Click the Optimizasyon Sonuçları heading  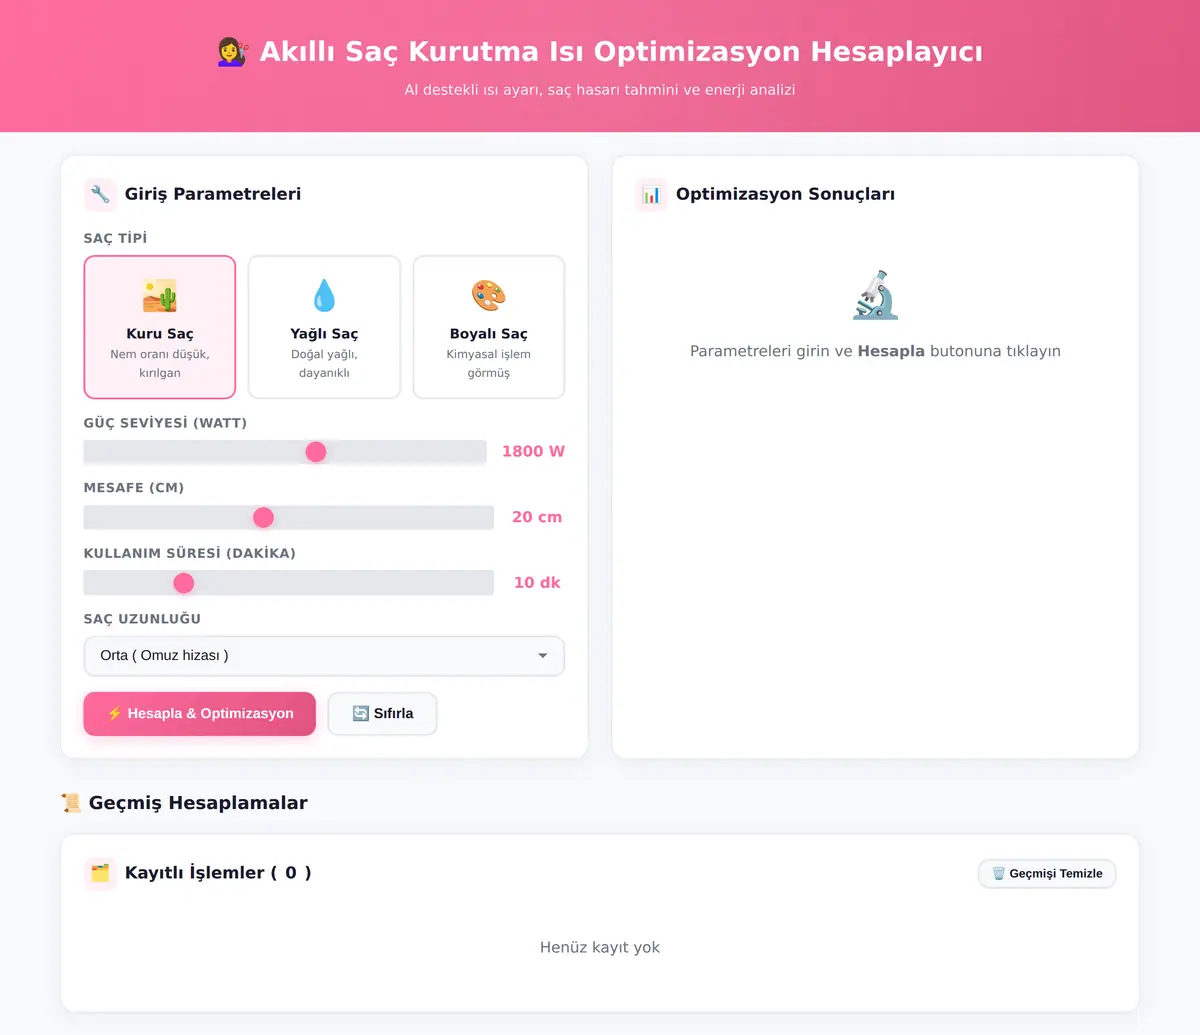pos(785,194)
